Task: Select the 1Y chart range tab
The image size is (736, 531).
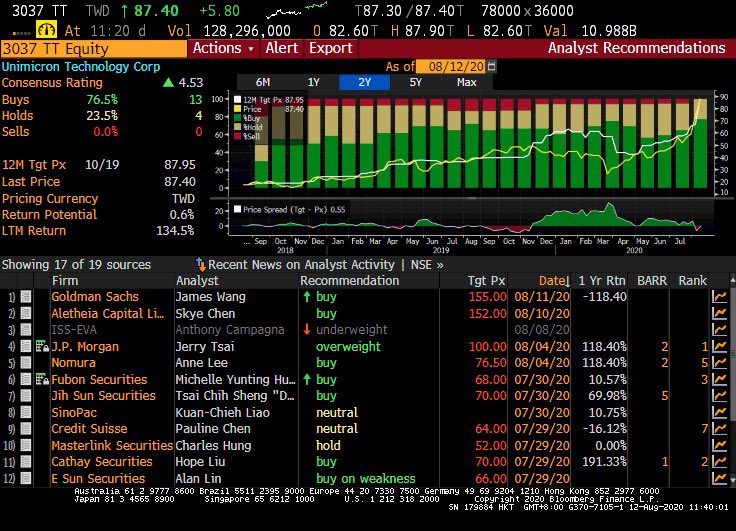Action: pos(314,82)
